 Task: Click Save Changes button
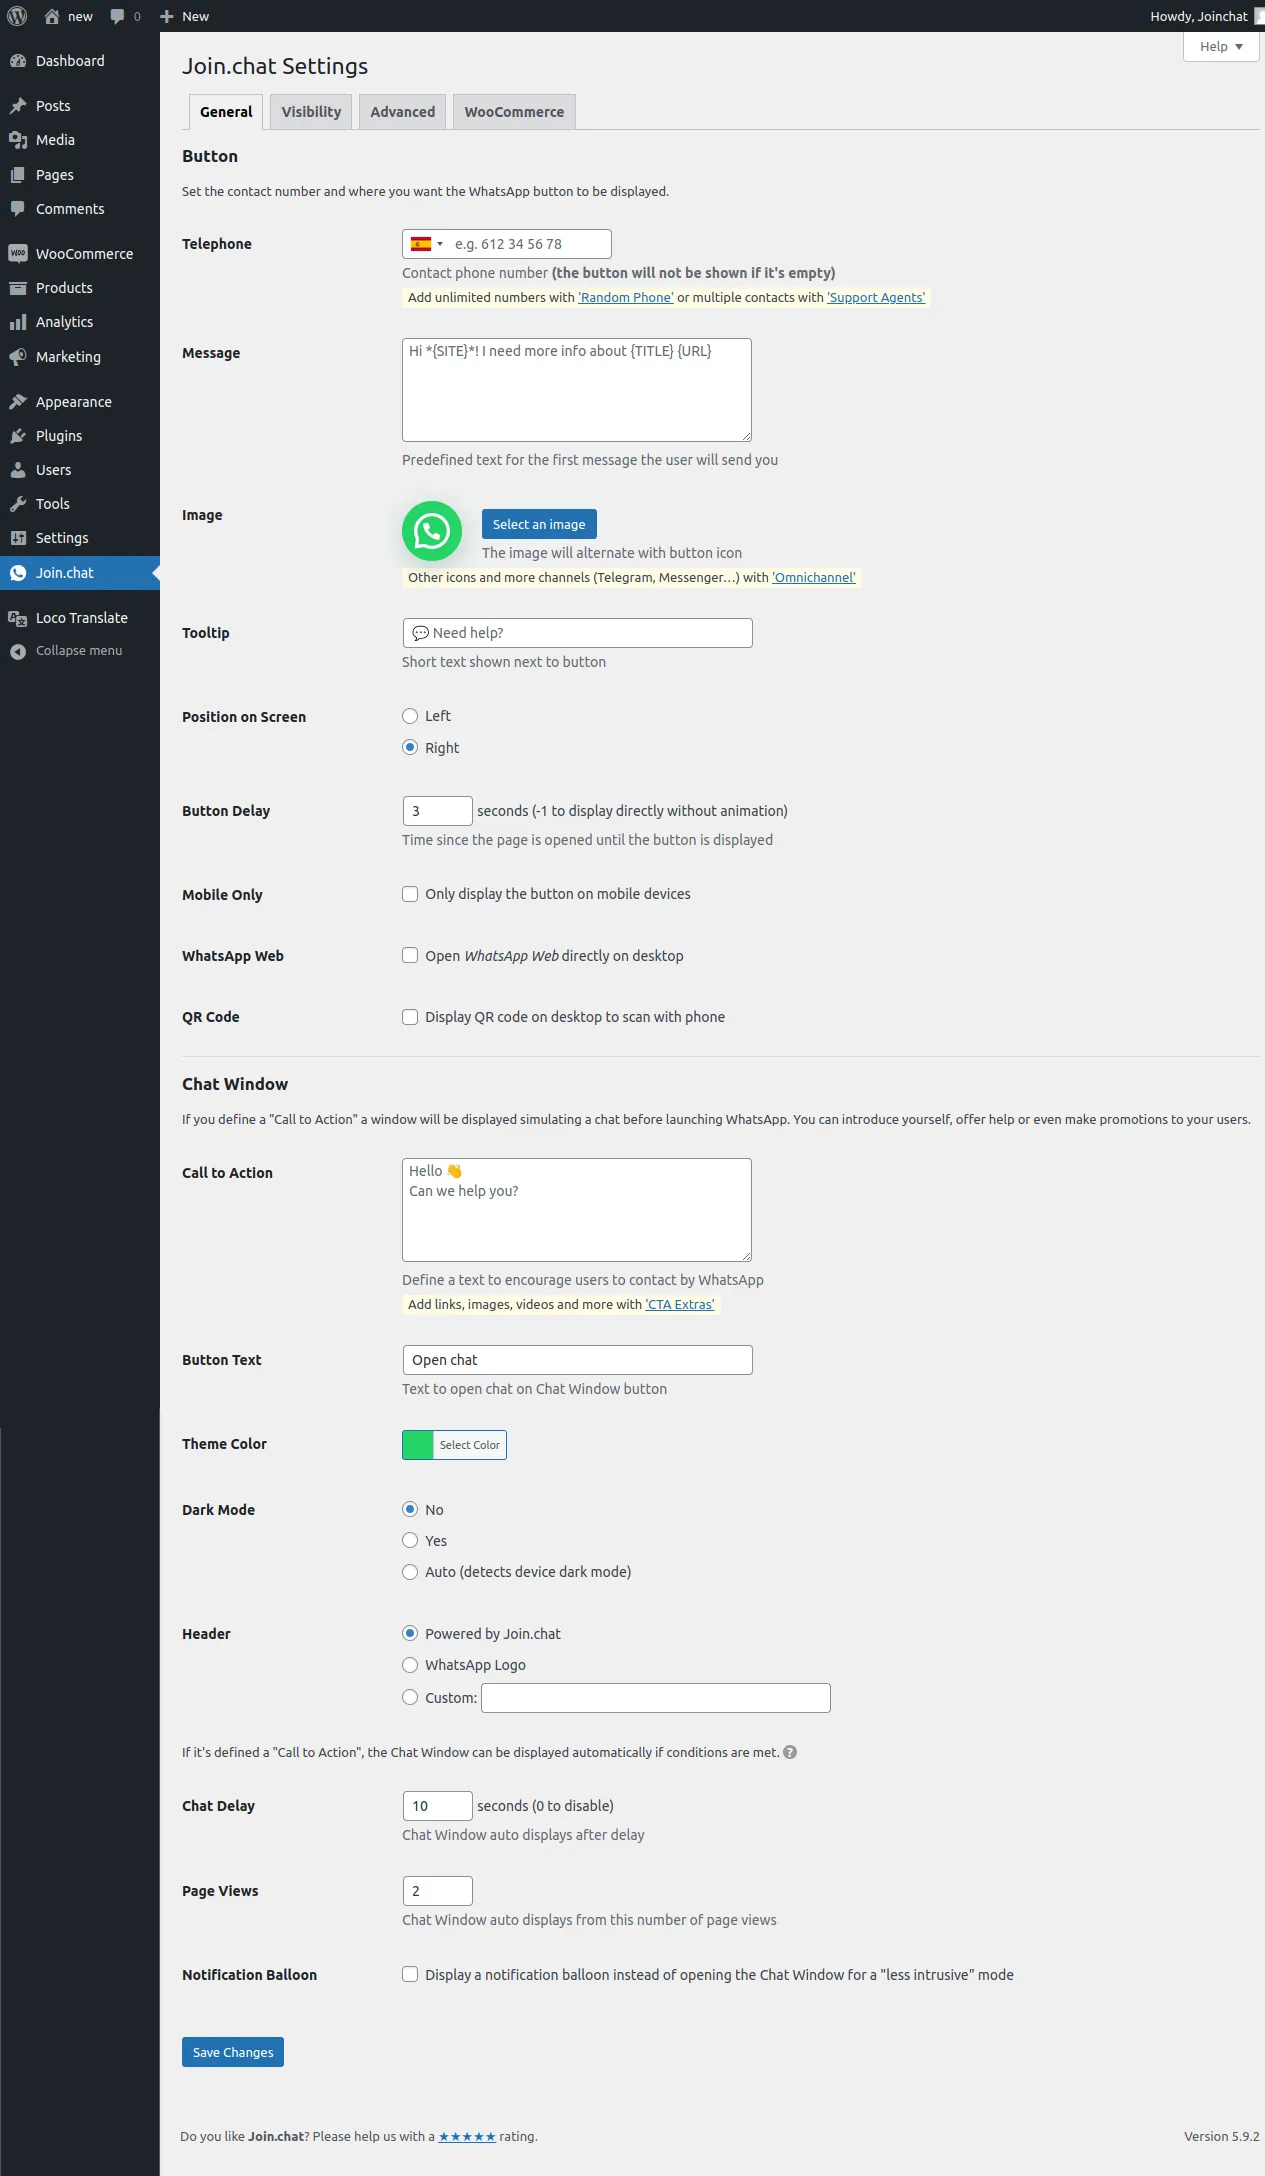233,2052
